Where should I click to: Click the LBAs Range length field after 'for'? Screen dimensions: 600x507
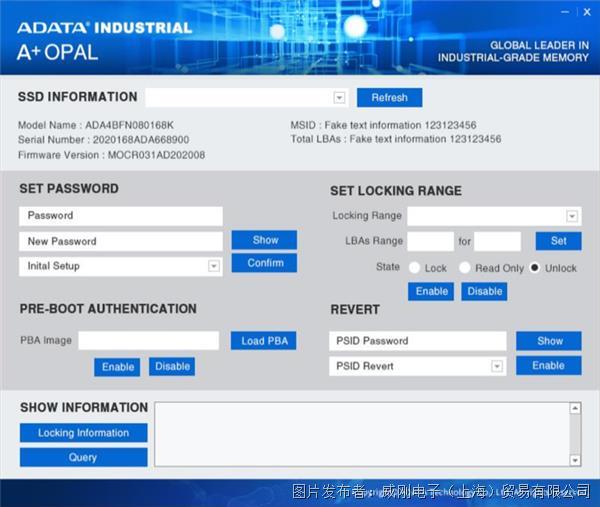coord(497,241)
